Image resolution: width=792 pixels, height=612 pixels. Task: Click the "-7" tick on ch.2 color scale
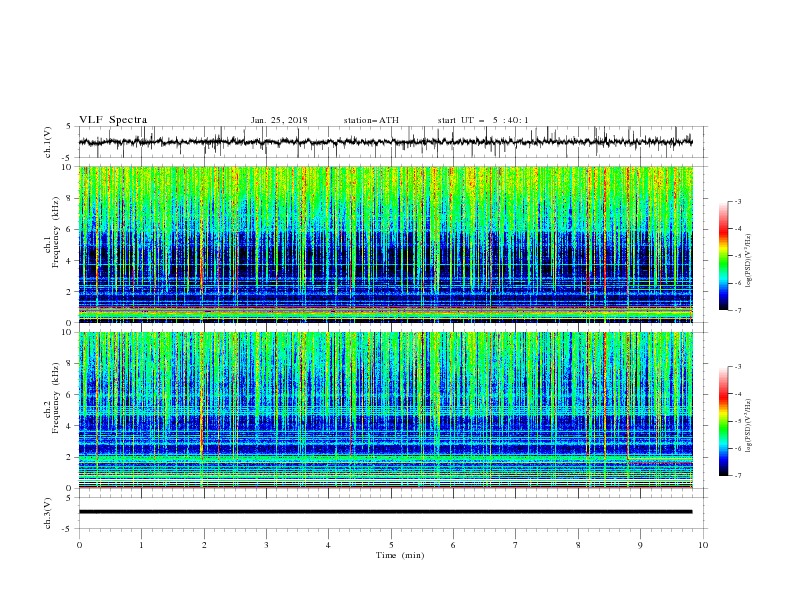coord(737,476)
